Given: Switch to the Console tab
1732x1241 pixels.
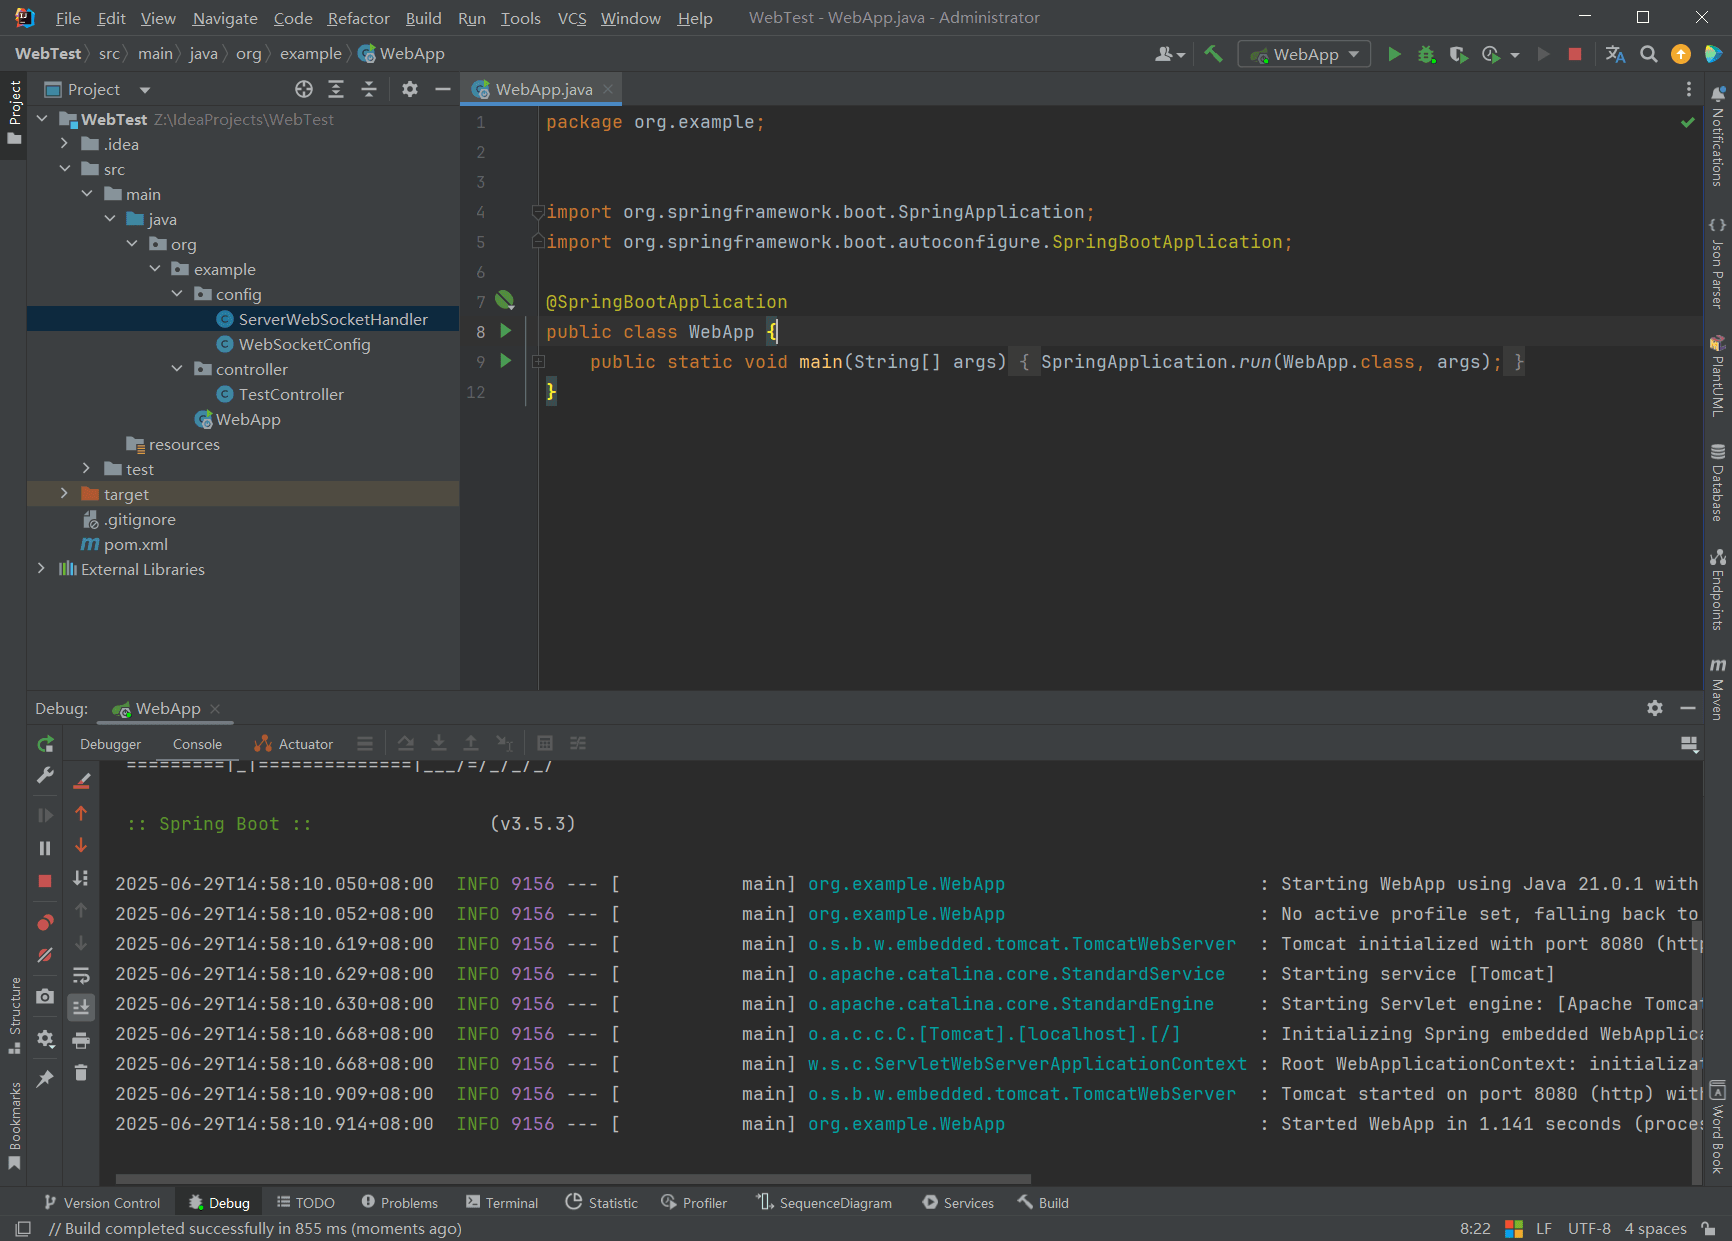Looking at the screenshot, I should coord(197,744).
